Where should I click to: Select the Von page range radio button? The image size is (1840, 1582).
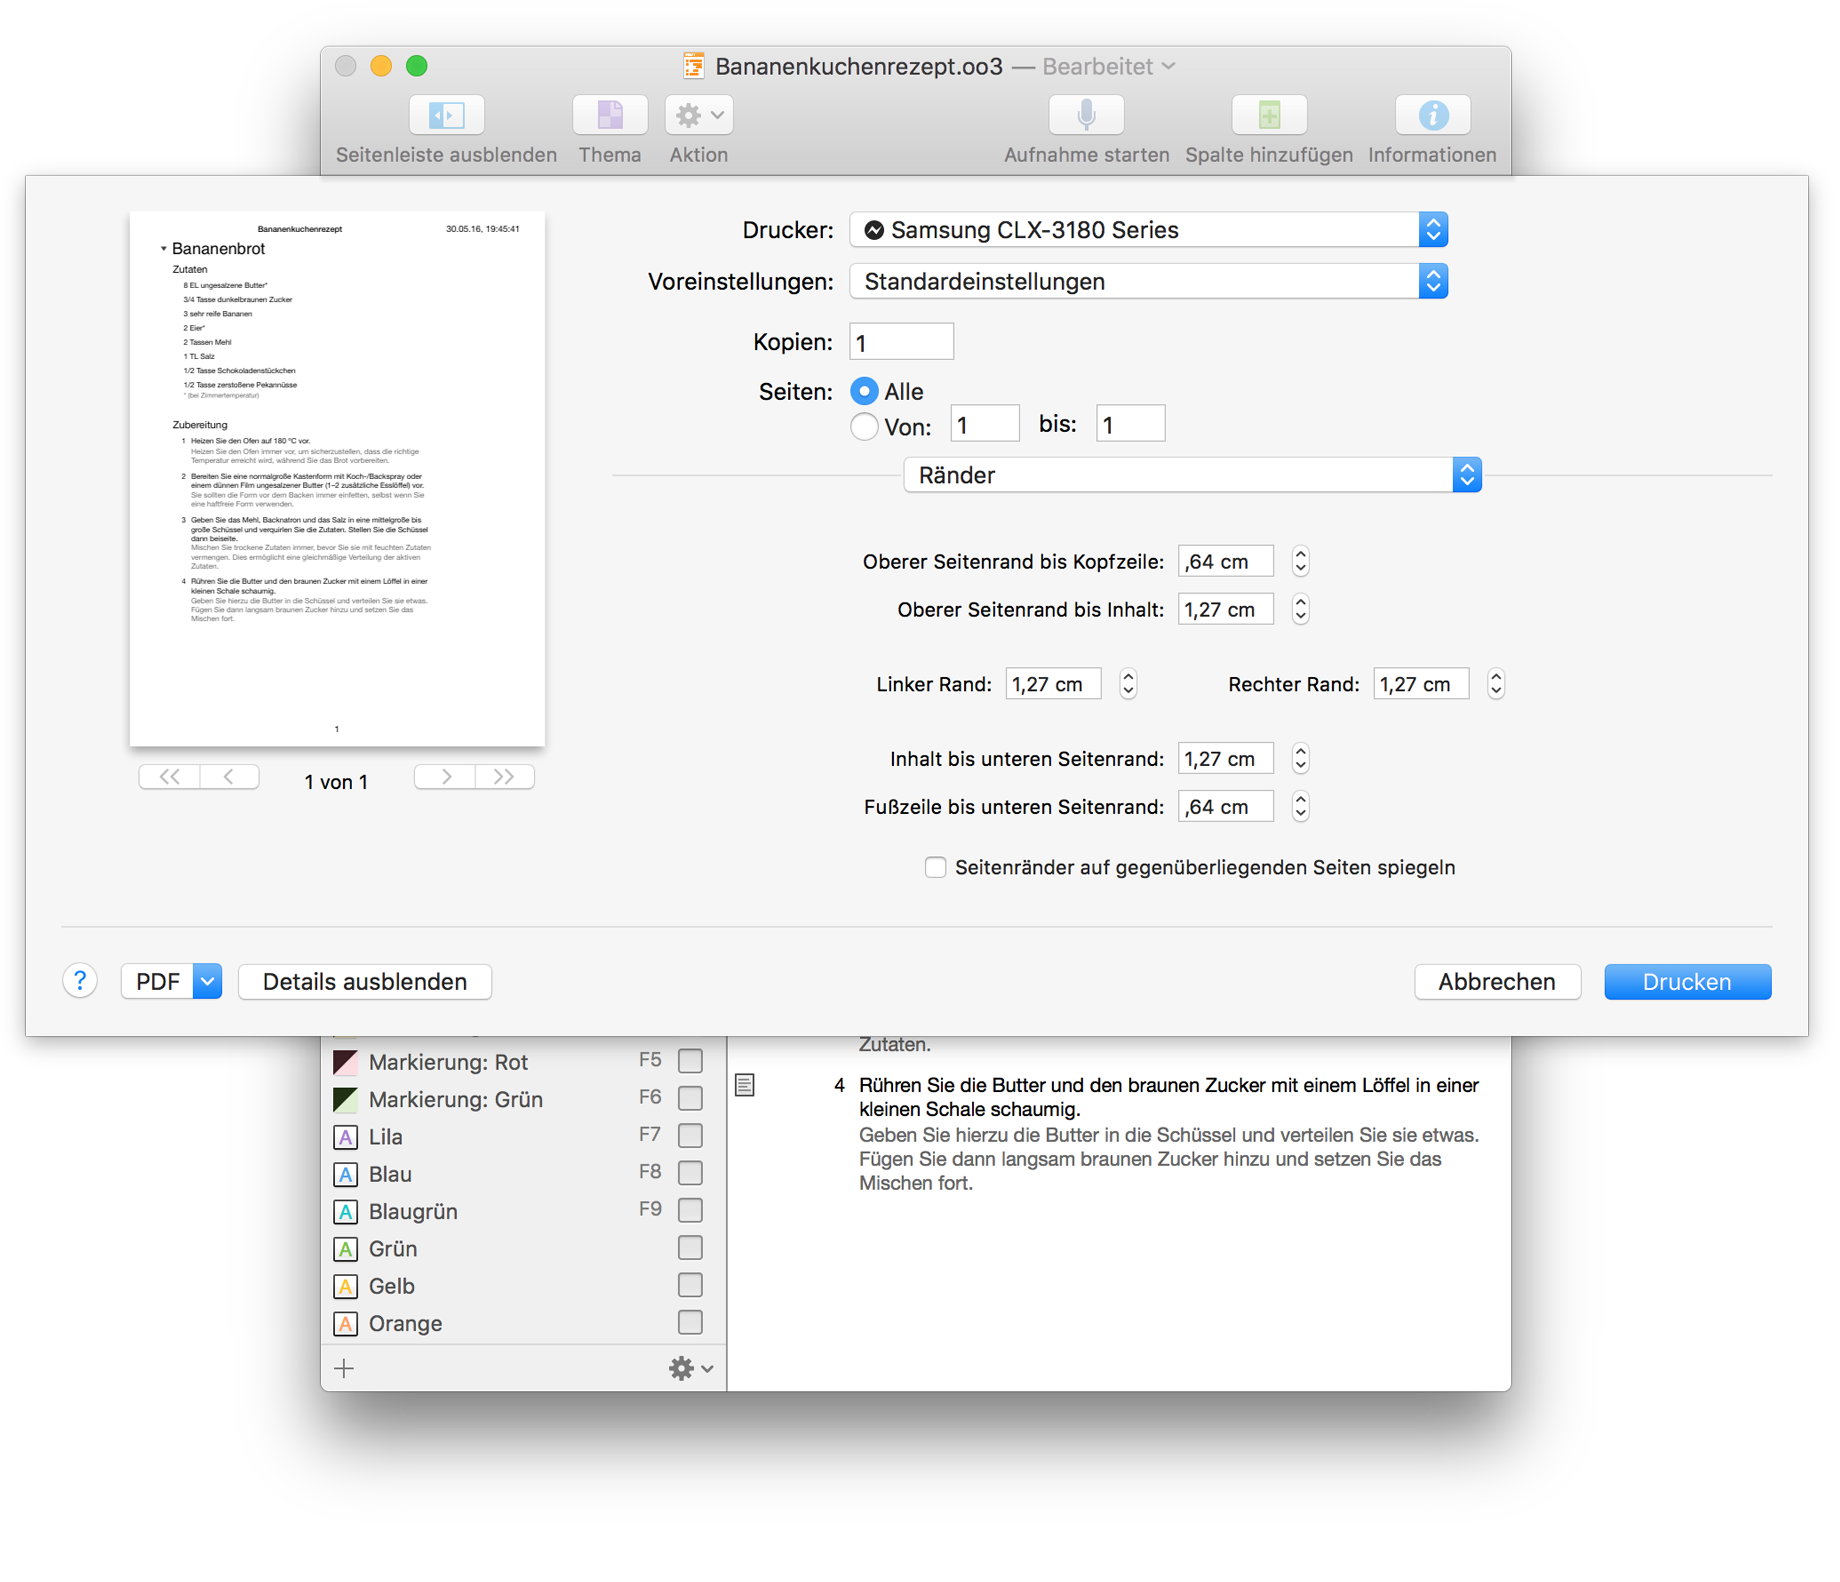(864, 427)
